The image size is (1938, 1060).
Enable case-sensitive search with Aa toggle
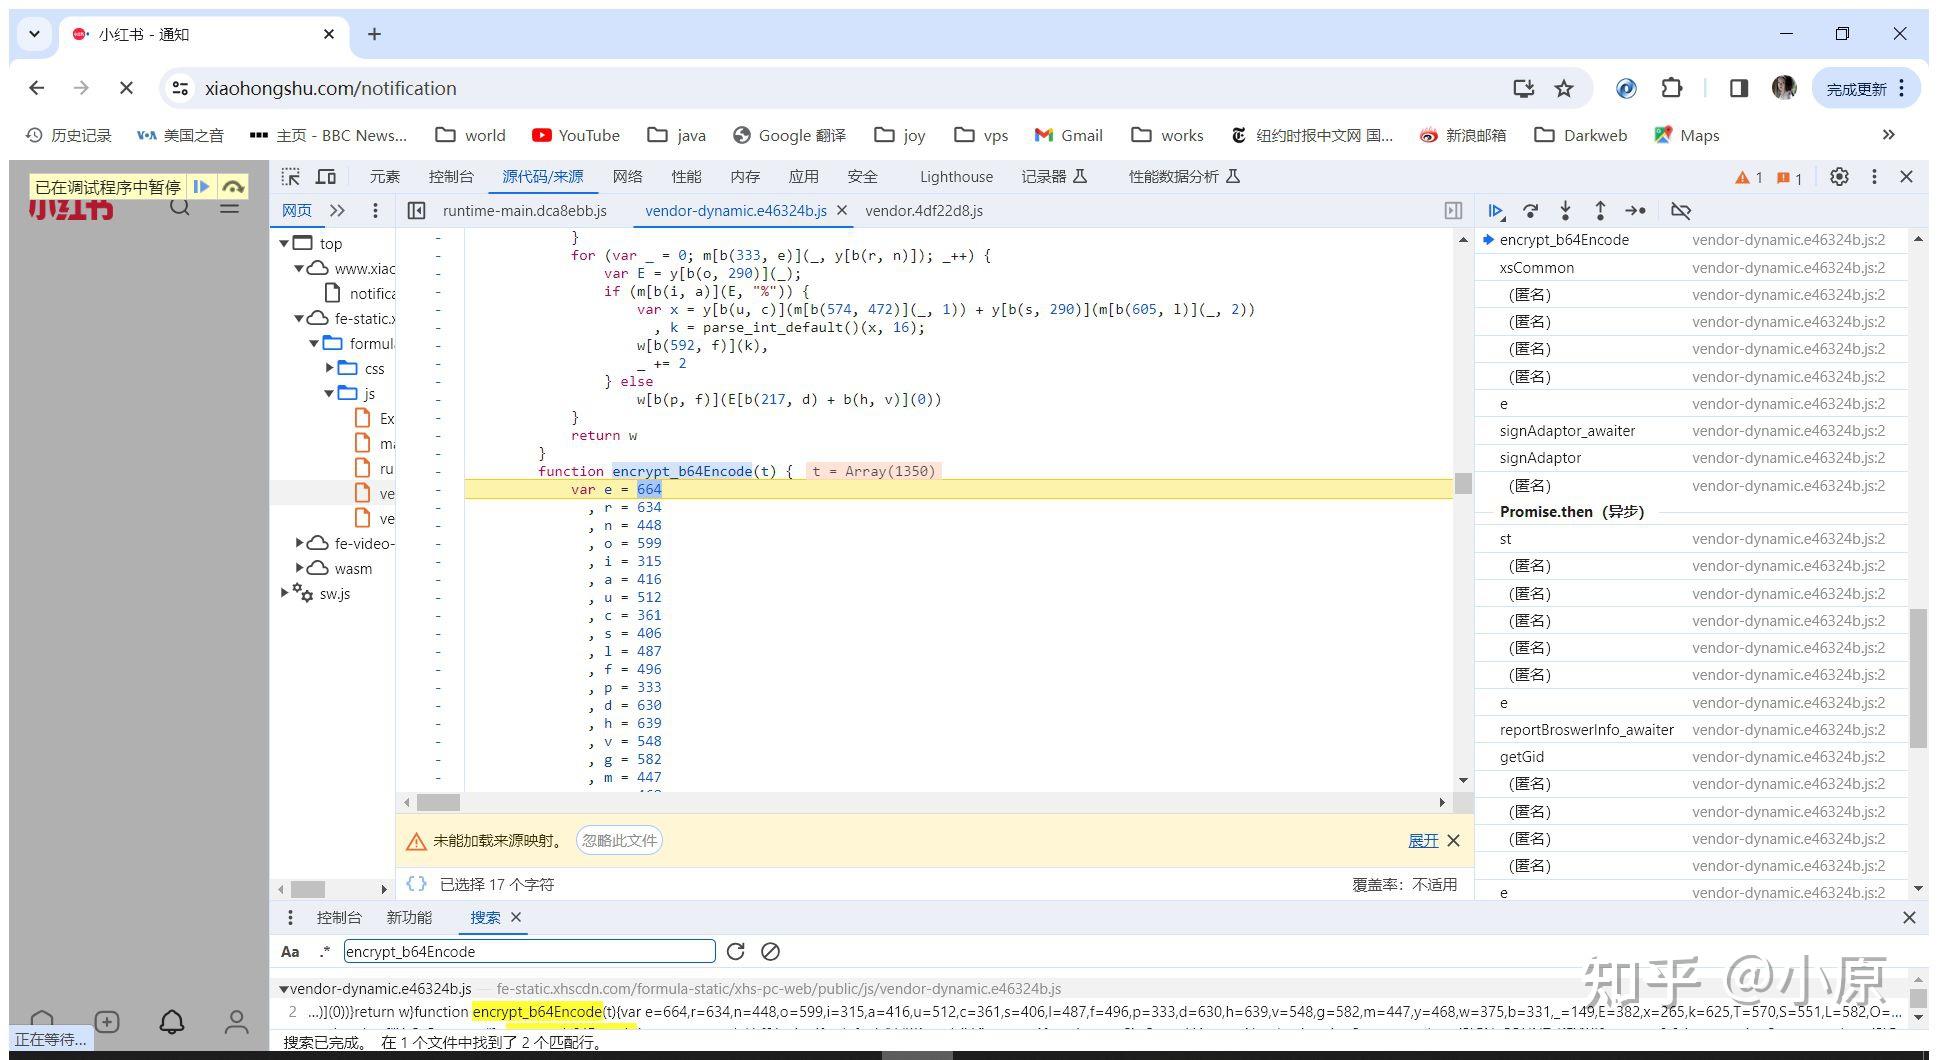click(x=290, y=951)
